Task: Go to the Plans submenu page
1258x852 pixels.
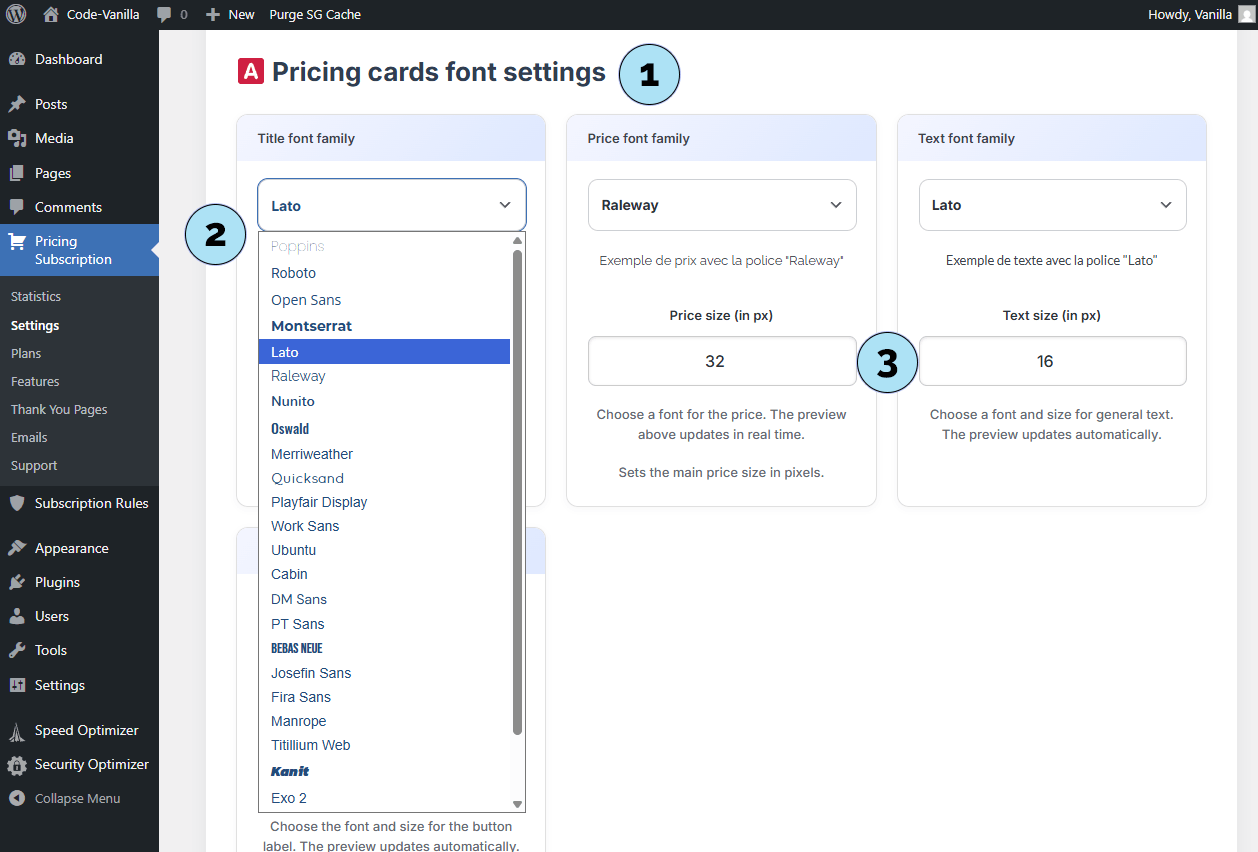Action: coord(26,353)
